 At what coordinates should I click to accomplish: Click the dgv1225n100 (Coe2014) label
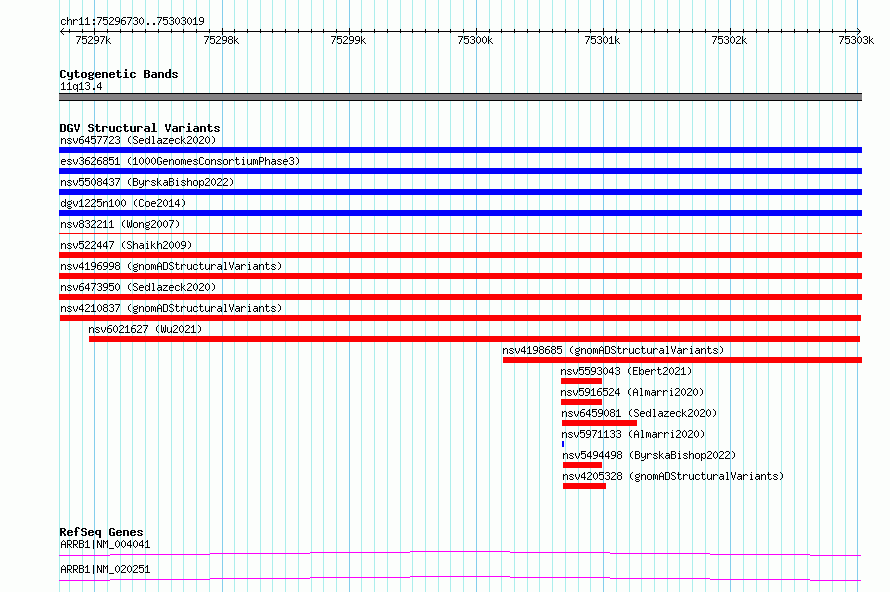click(x=123, y=203)
